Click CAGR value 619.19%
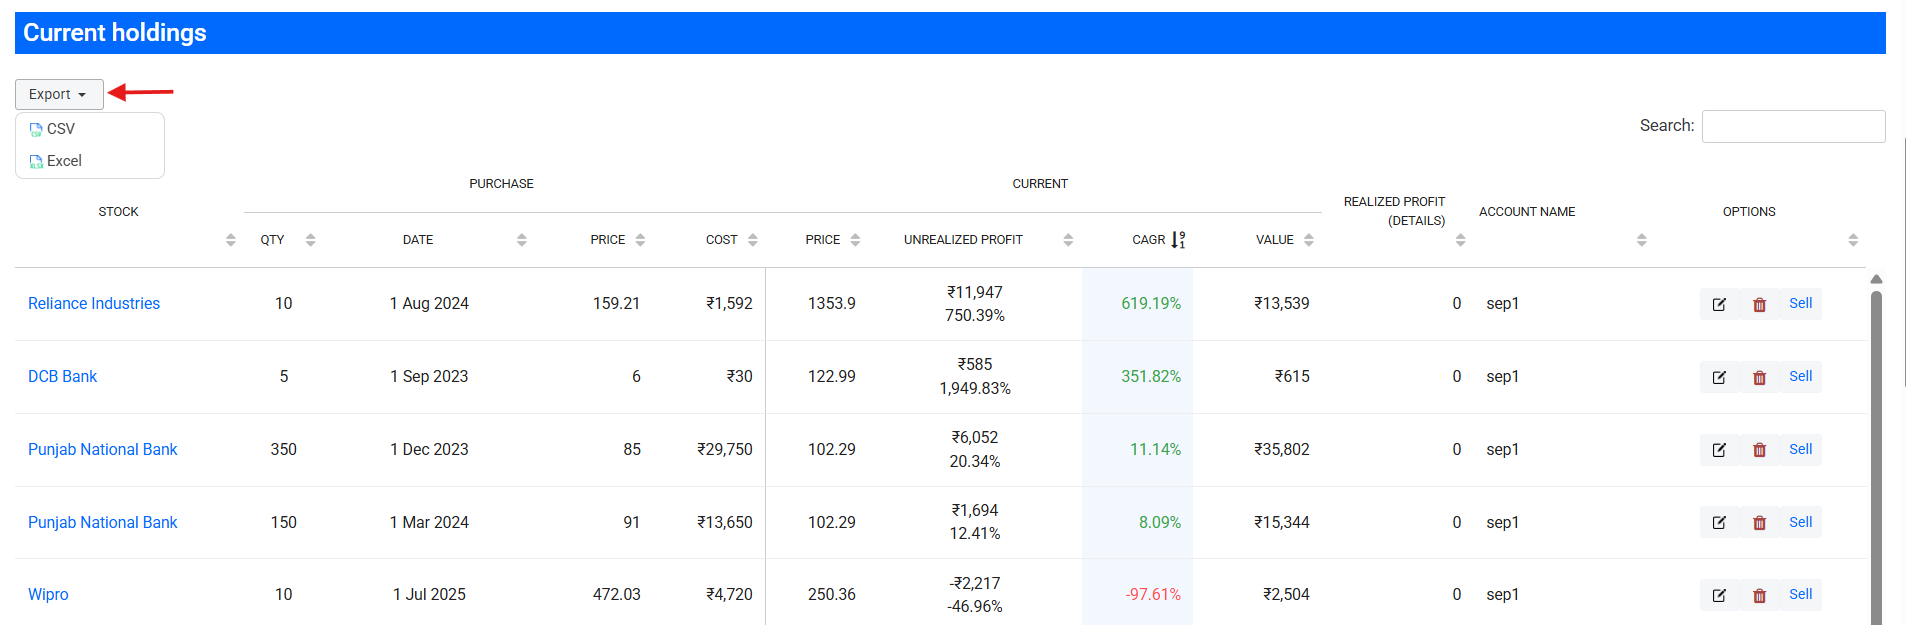 point(1151,303)
